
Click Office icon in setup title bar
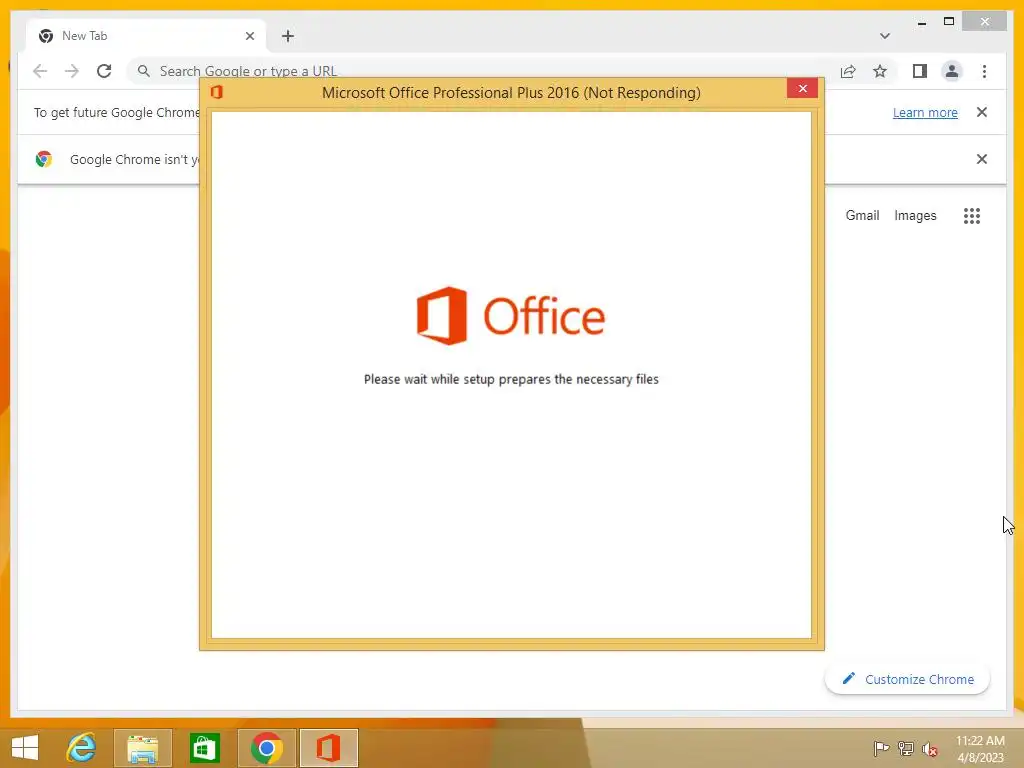tap(217, 92)
